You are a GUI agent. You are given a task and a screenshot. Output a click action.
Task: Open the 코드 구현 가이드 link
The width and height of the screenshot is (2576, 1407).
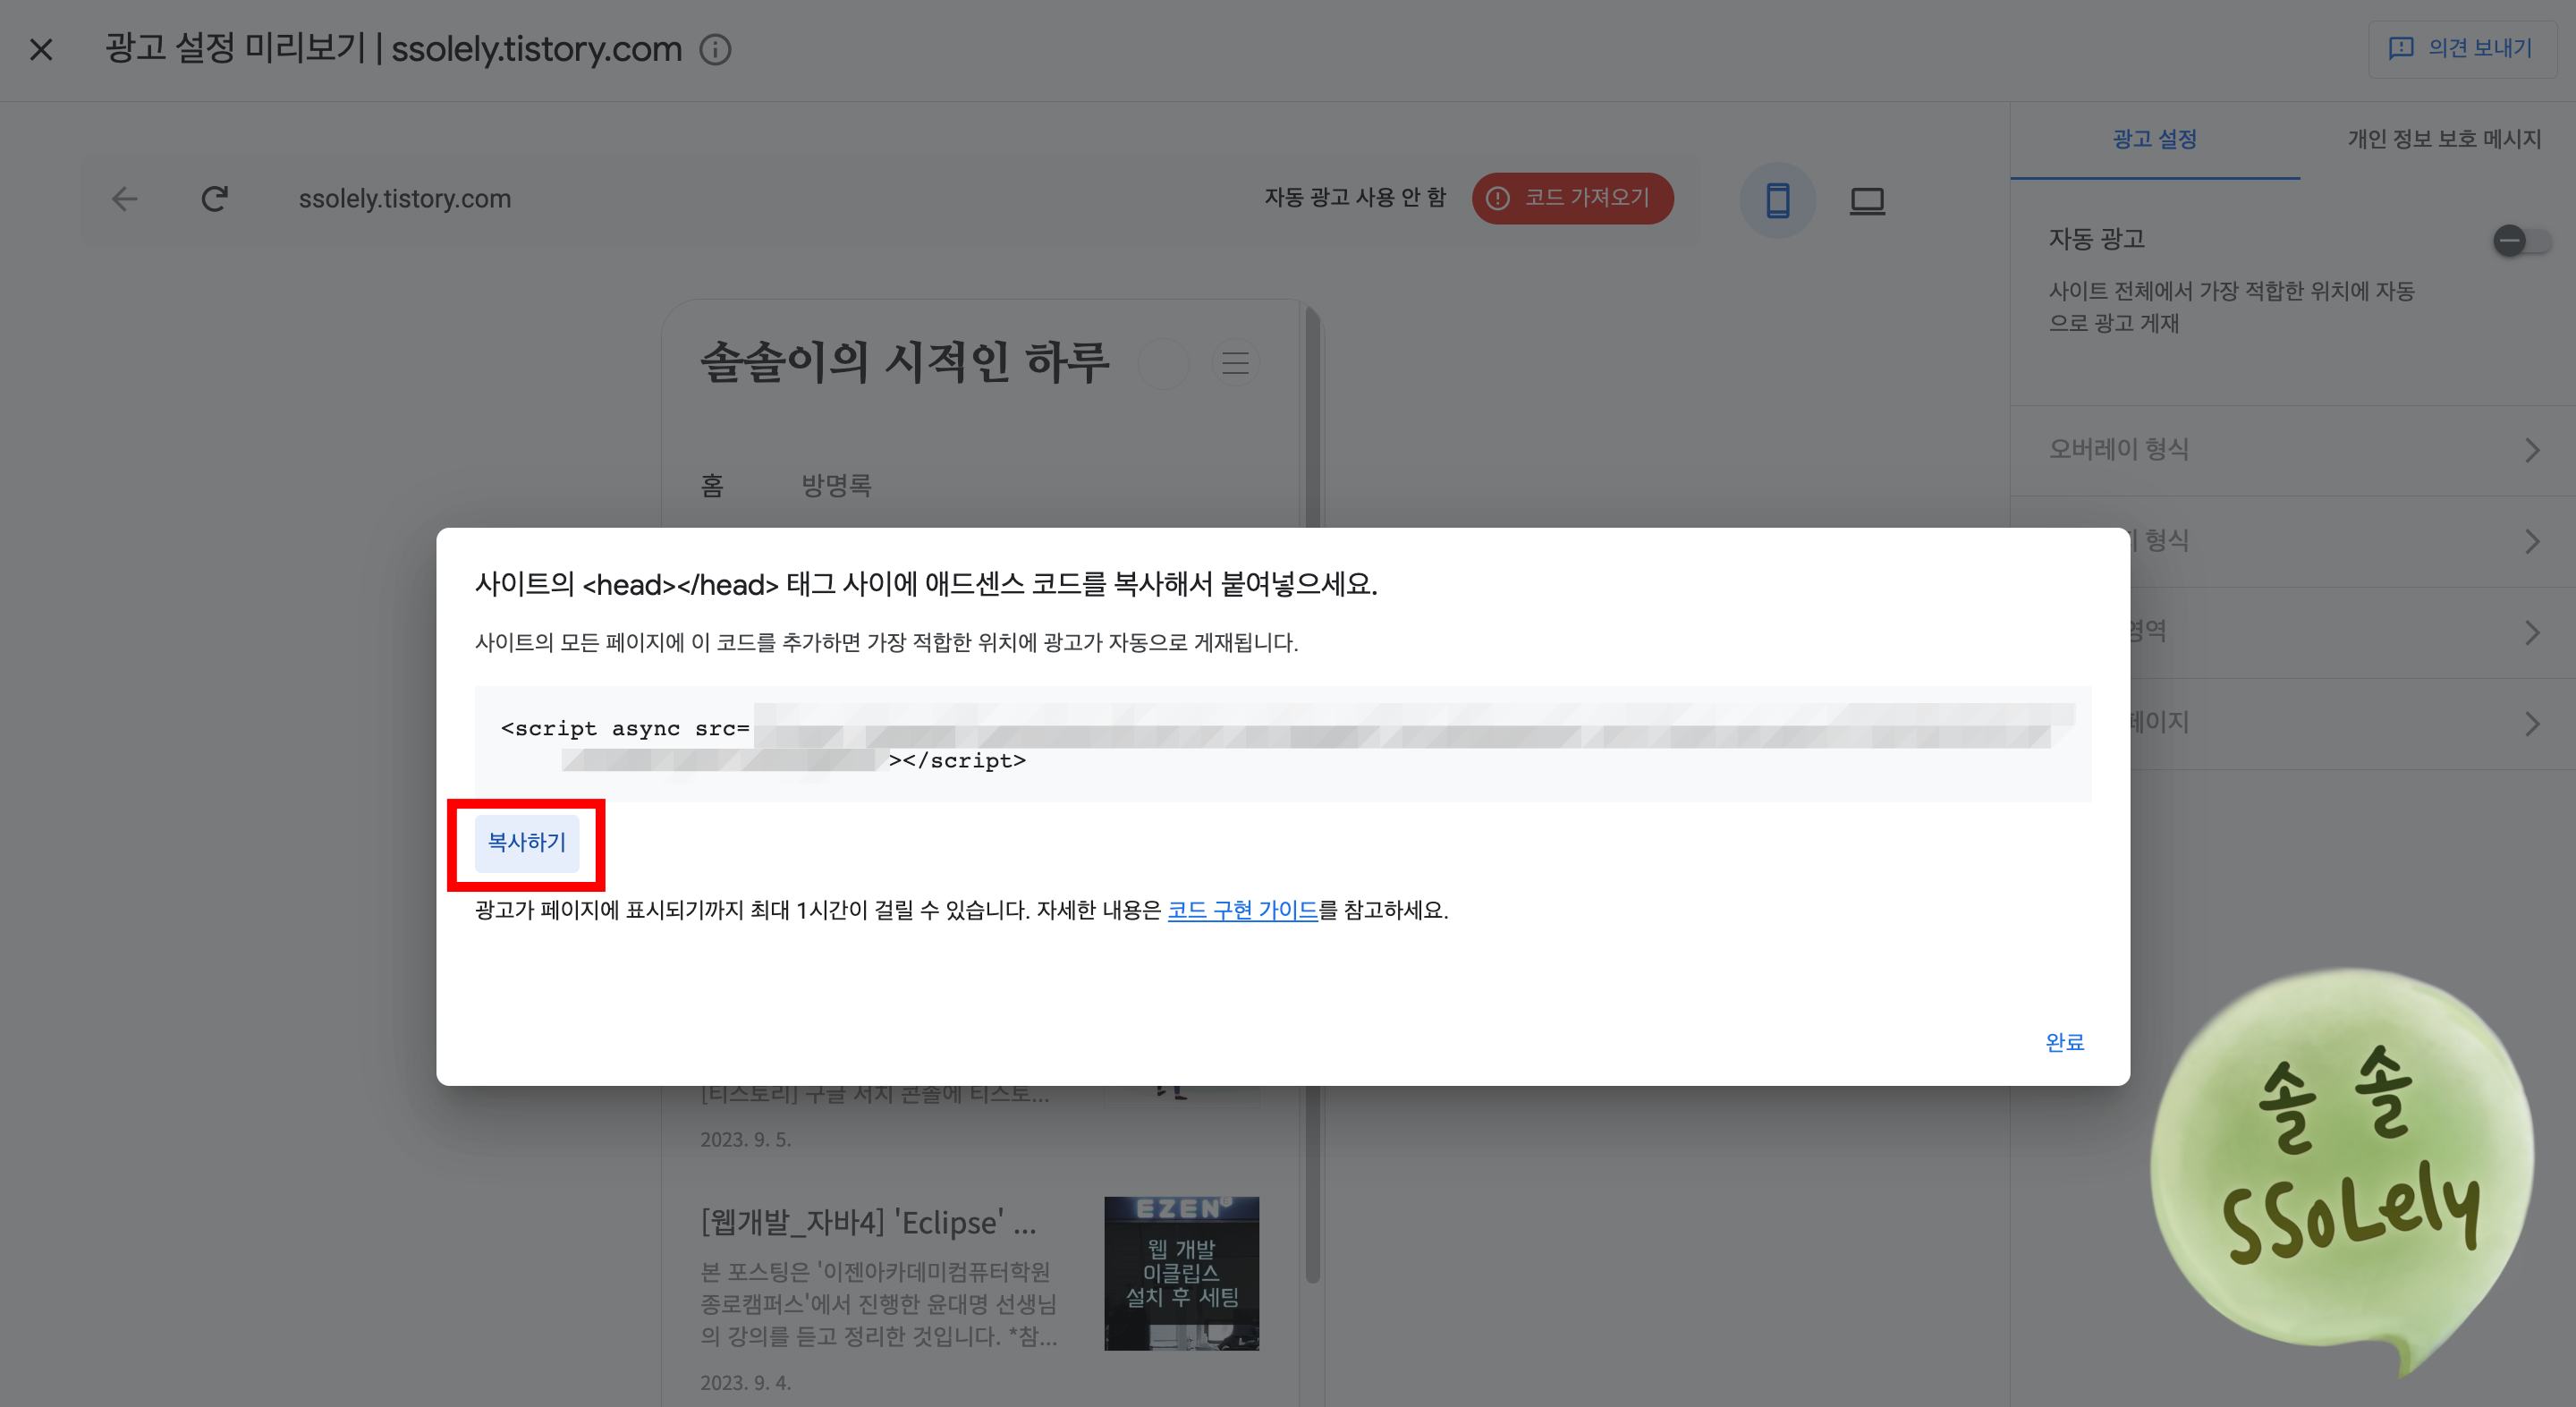point(1242,910)
